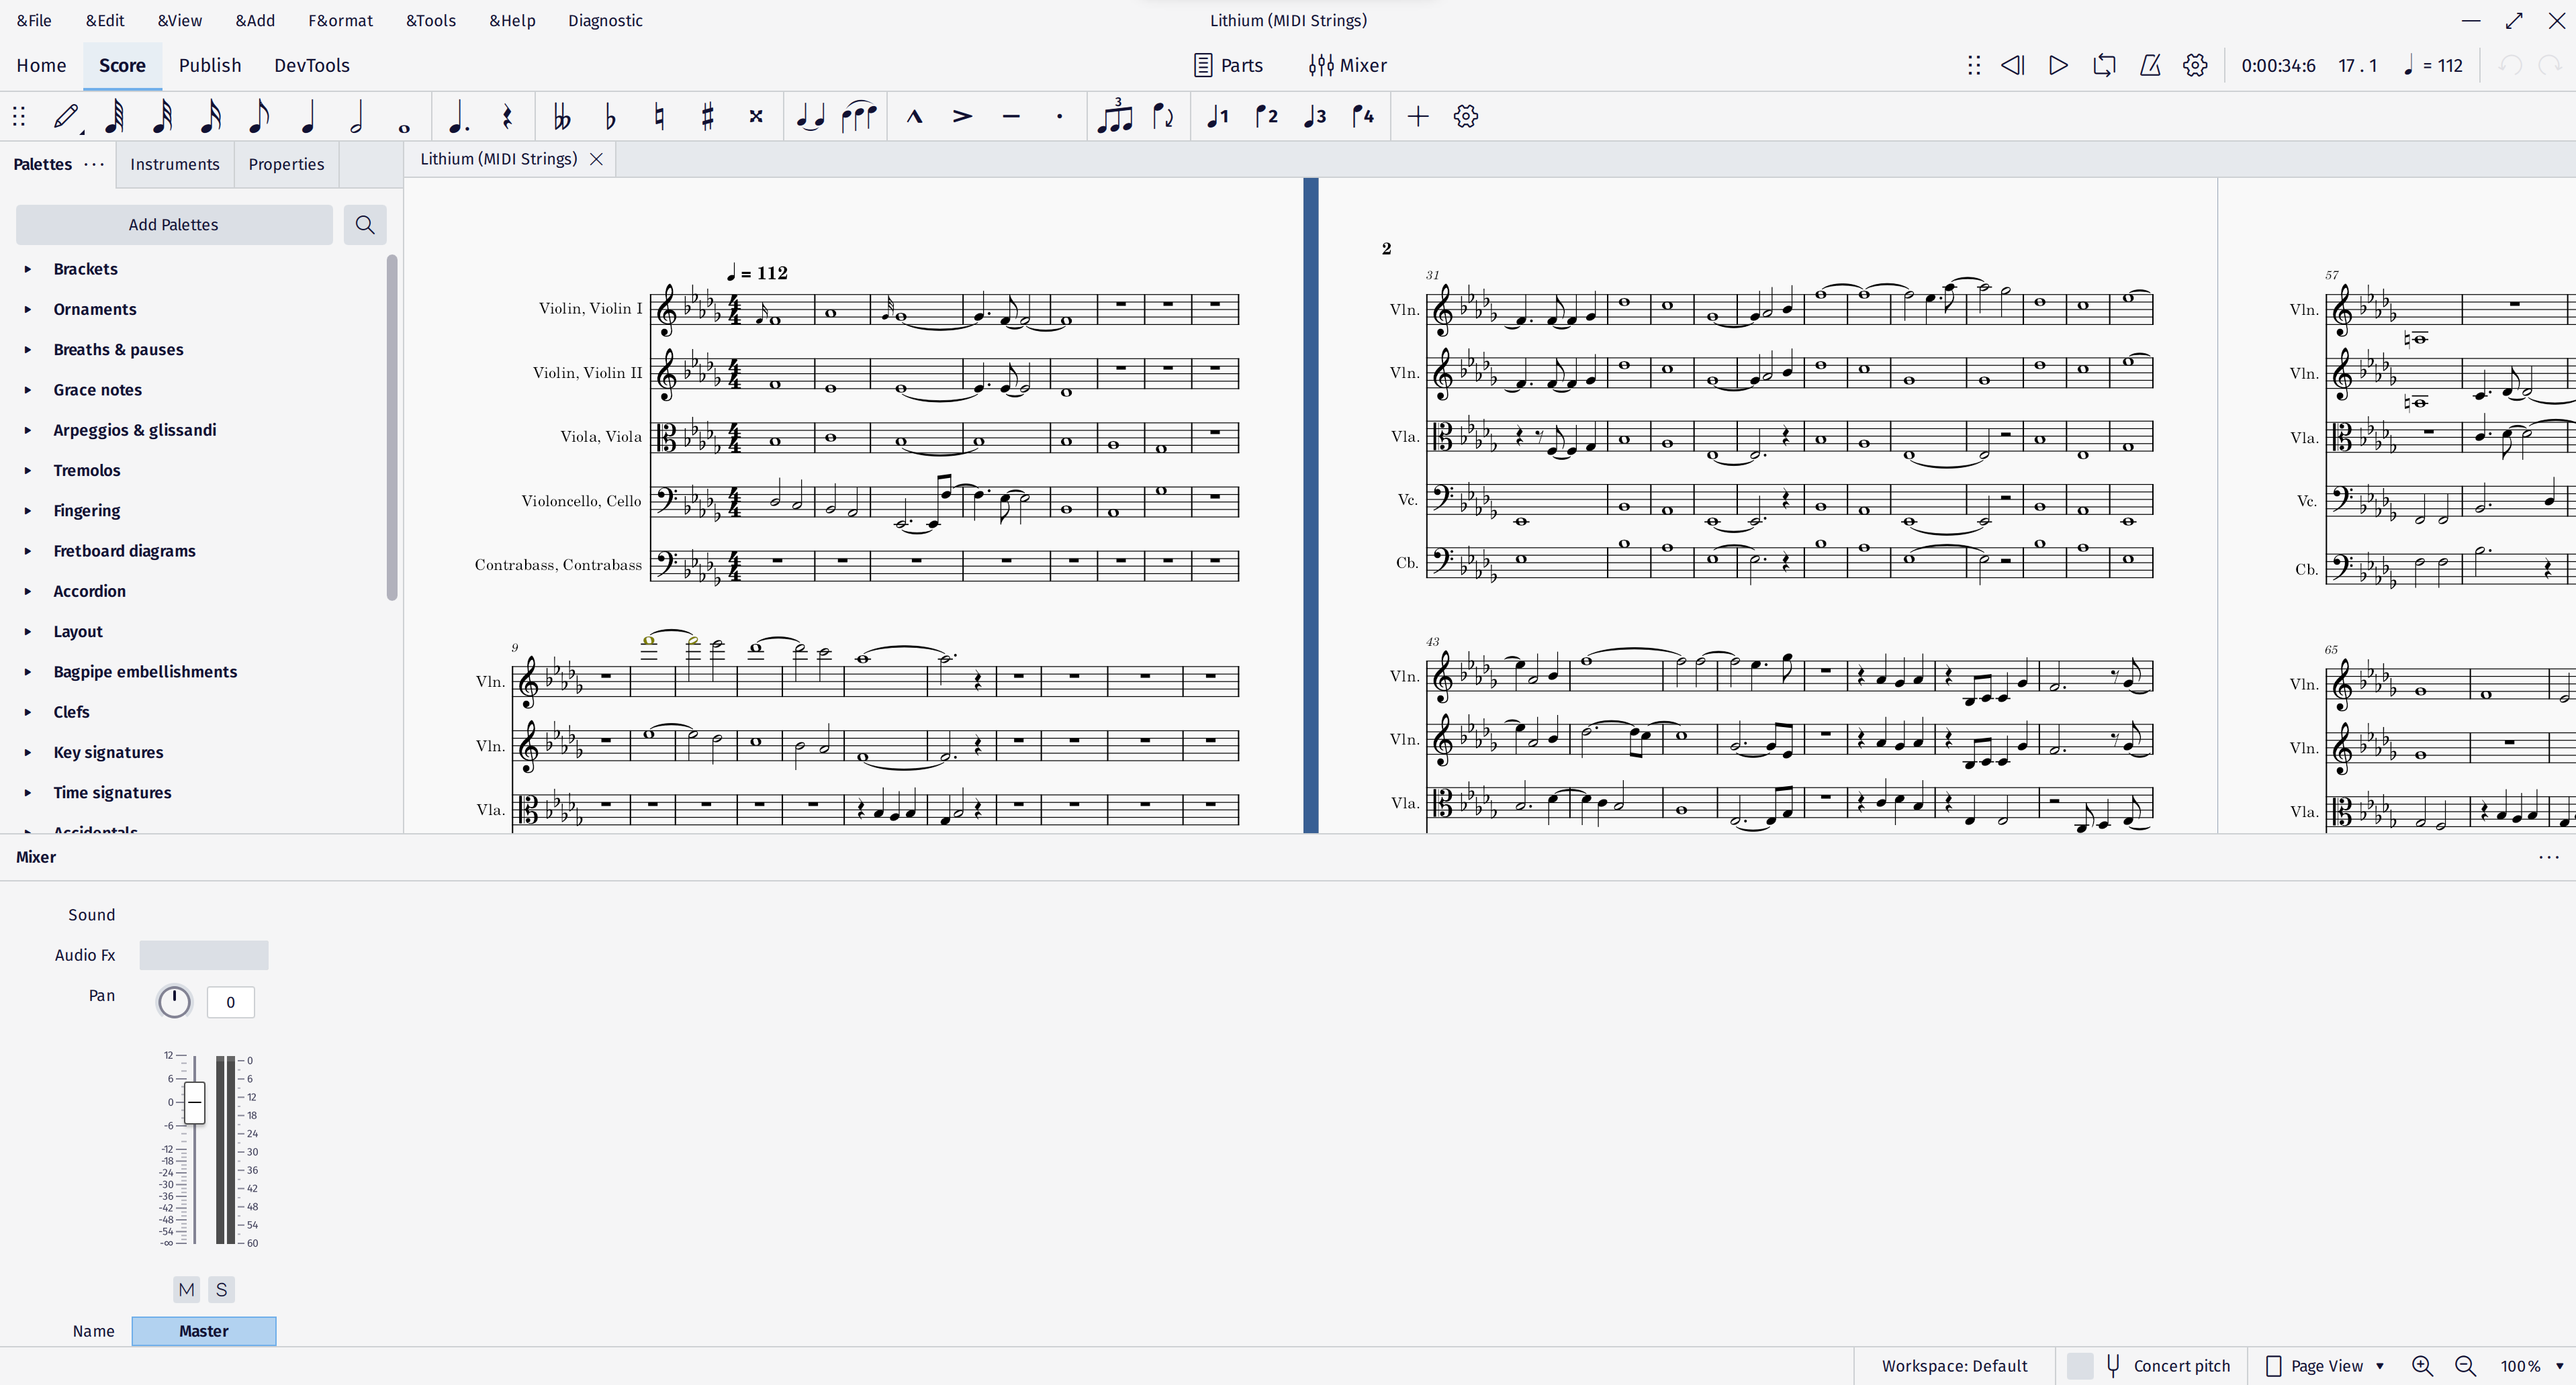Switch to the Publish tab

(x=210, y=65)
